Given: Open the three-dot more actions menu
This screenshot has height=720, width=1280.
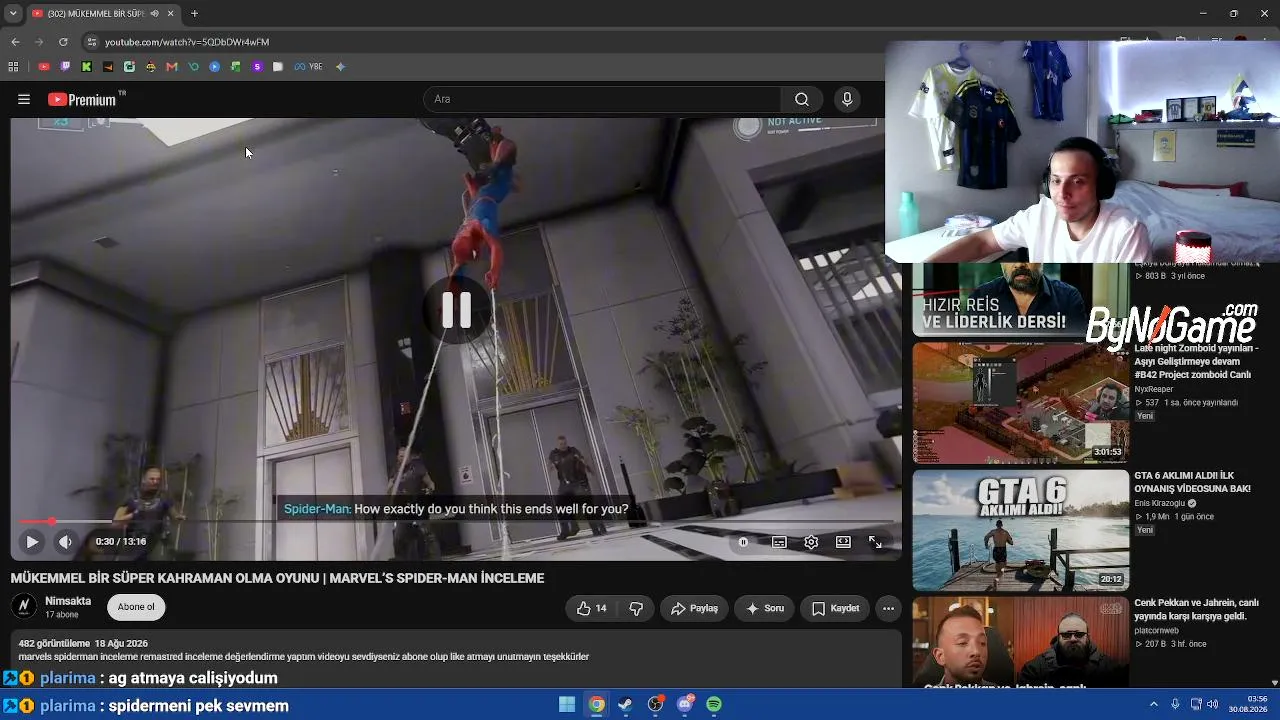Looking at the screenshot, I should pyautogui.click(x=888, y=608).
